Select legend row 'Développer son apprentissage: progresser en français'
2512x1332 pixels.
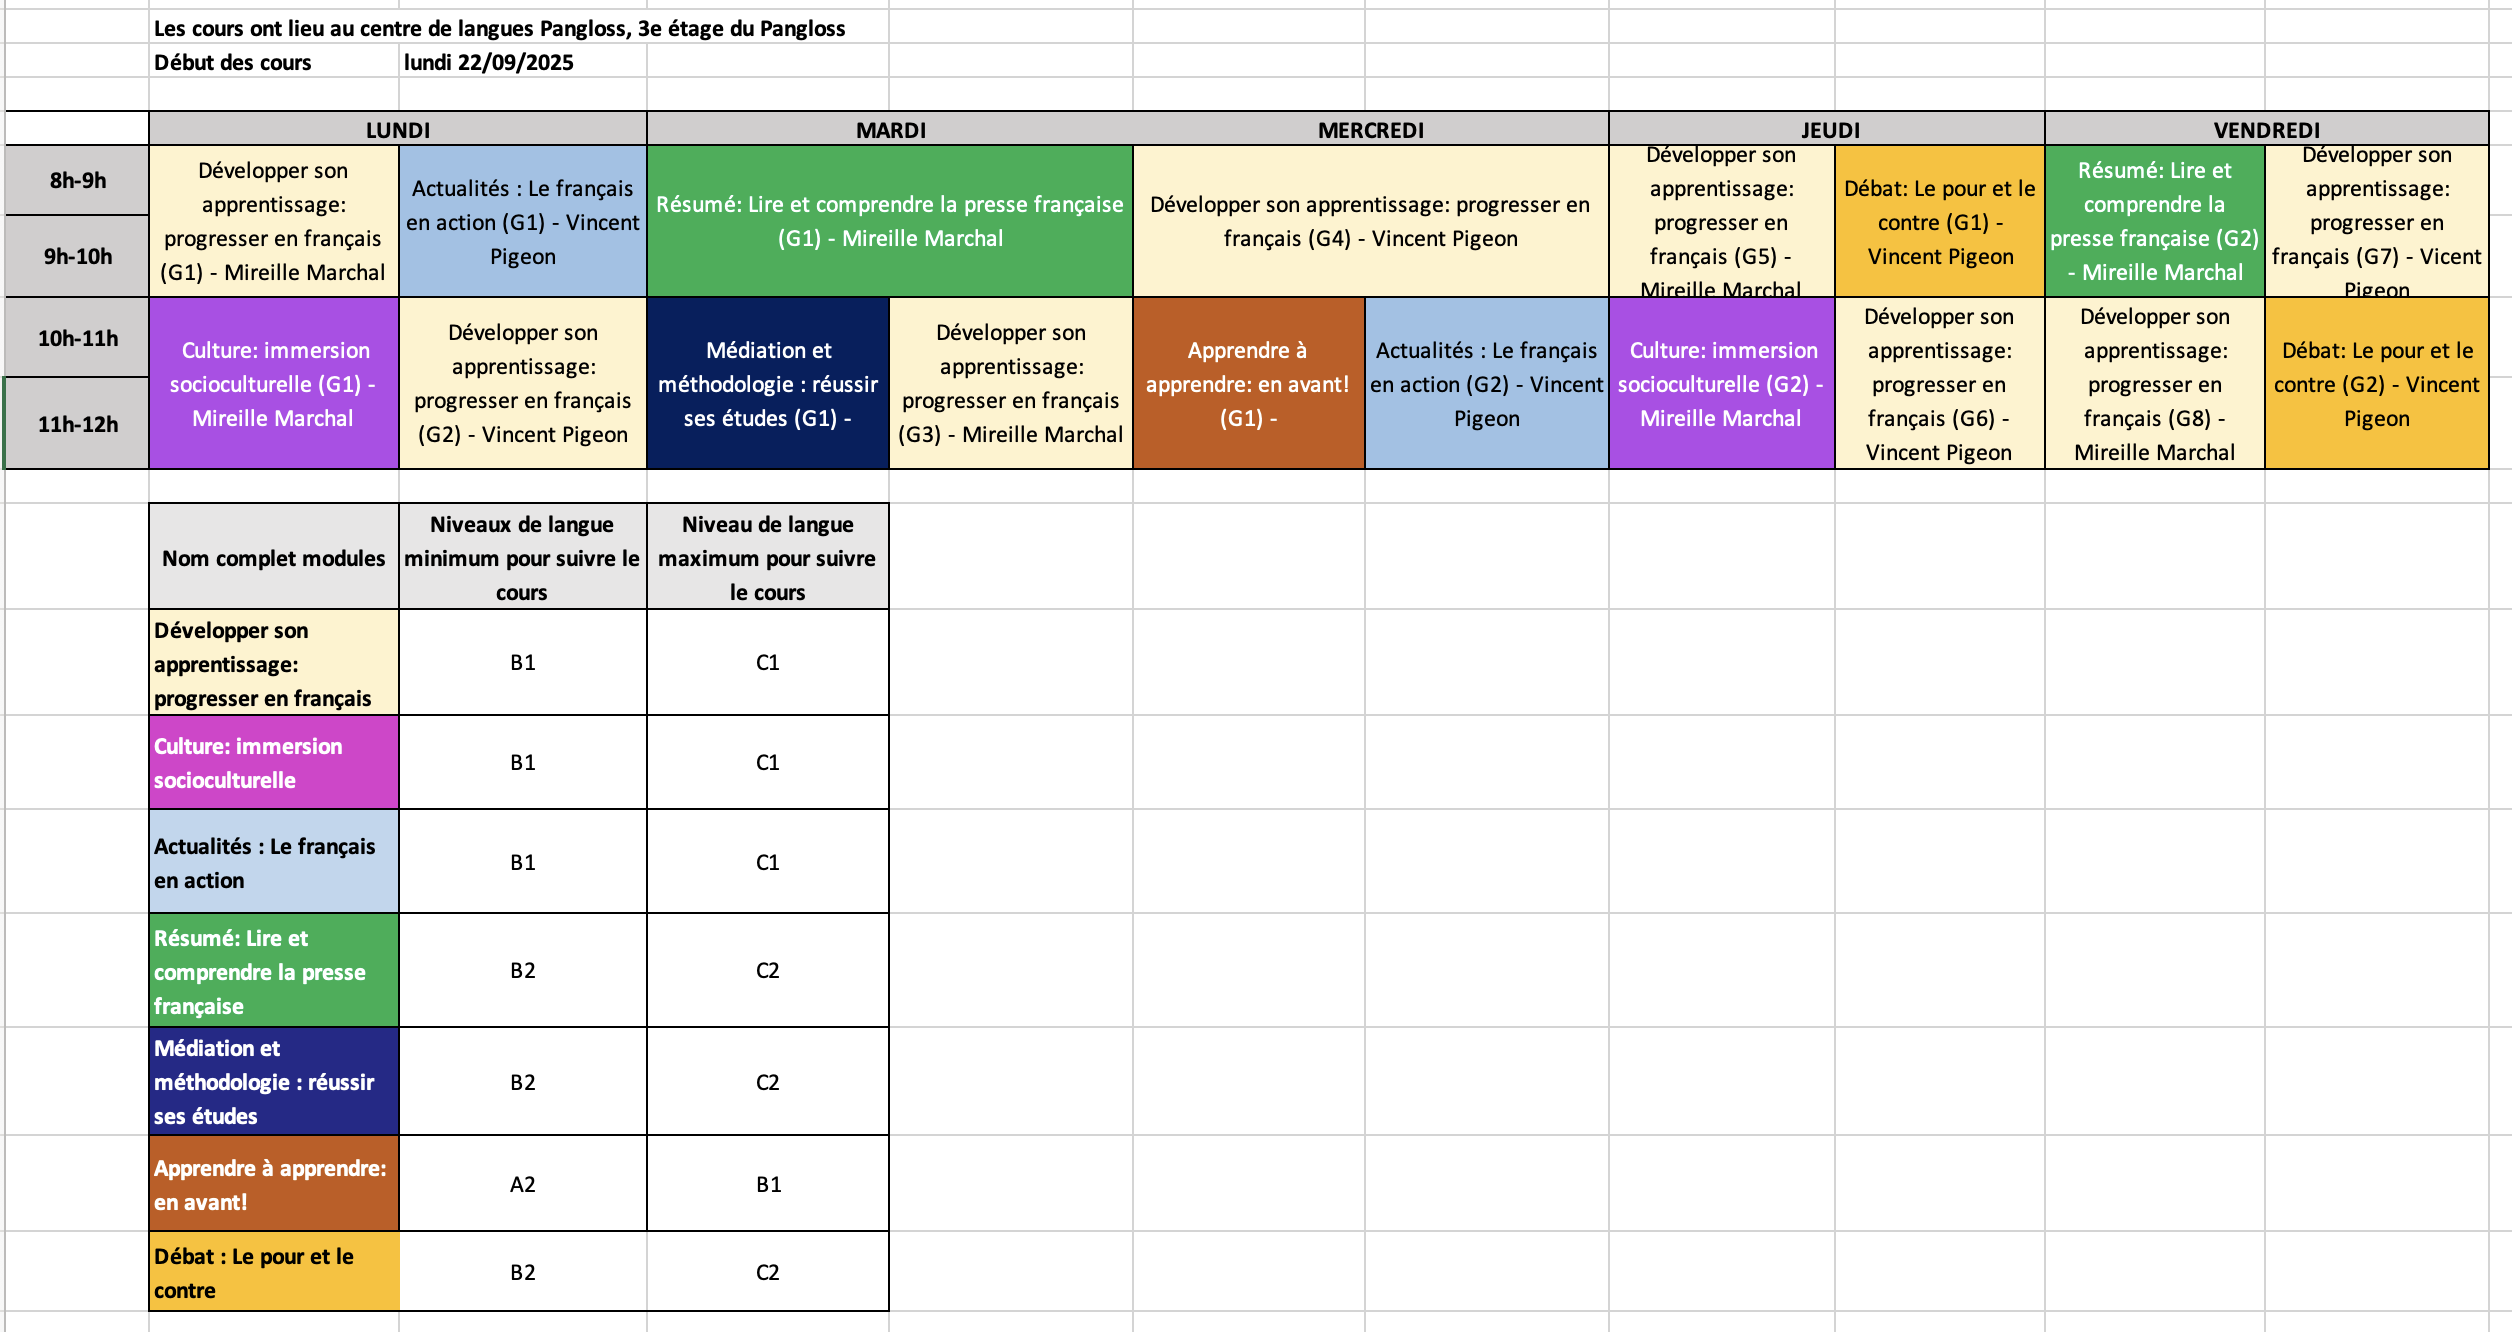(274, 663)
